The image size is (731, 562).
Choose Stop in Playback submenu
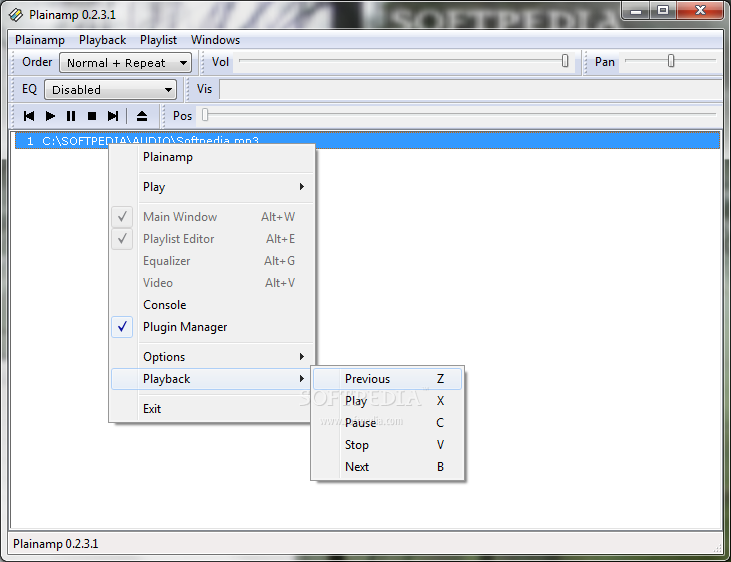point(387,445)
